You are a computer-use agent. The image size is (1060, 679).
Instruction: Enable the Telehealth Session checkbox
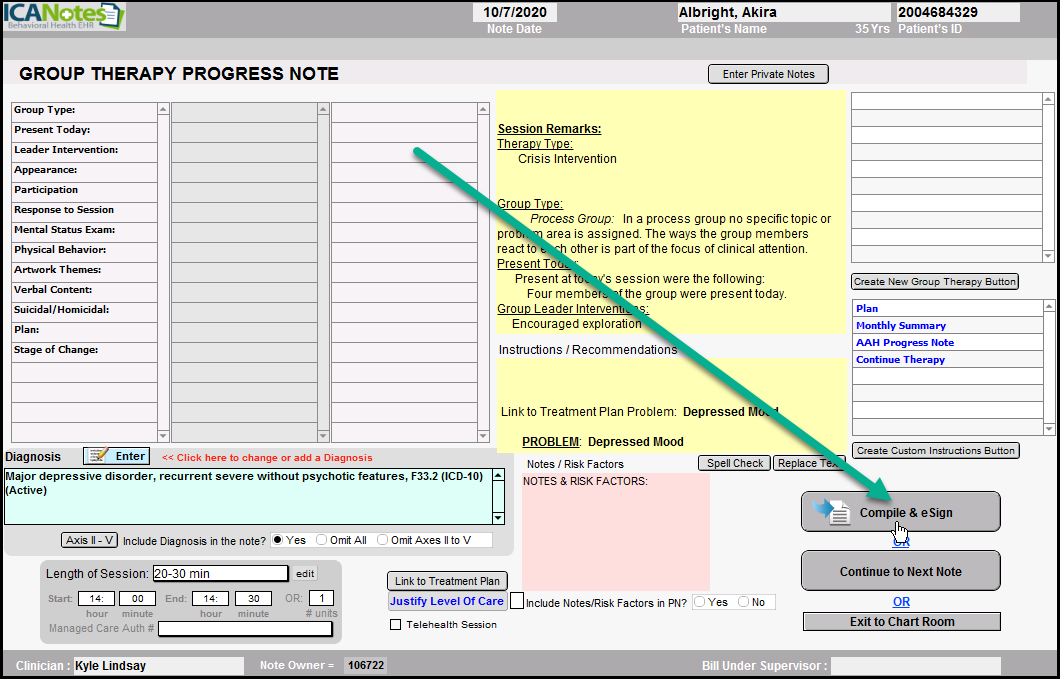click(x=395, y=625)
